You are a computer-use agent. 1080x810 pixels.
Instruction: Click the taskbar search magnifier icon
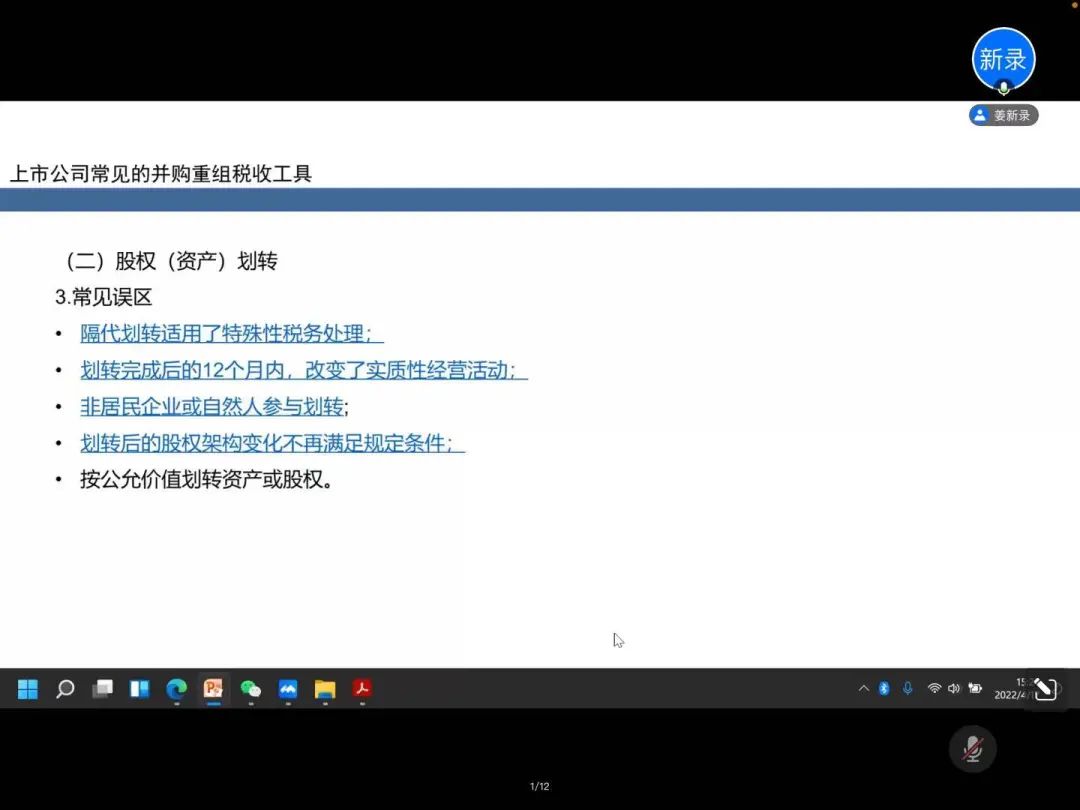[65, 689]
